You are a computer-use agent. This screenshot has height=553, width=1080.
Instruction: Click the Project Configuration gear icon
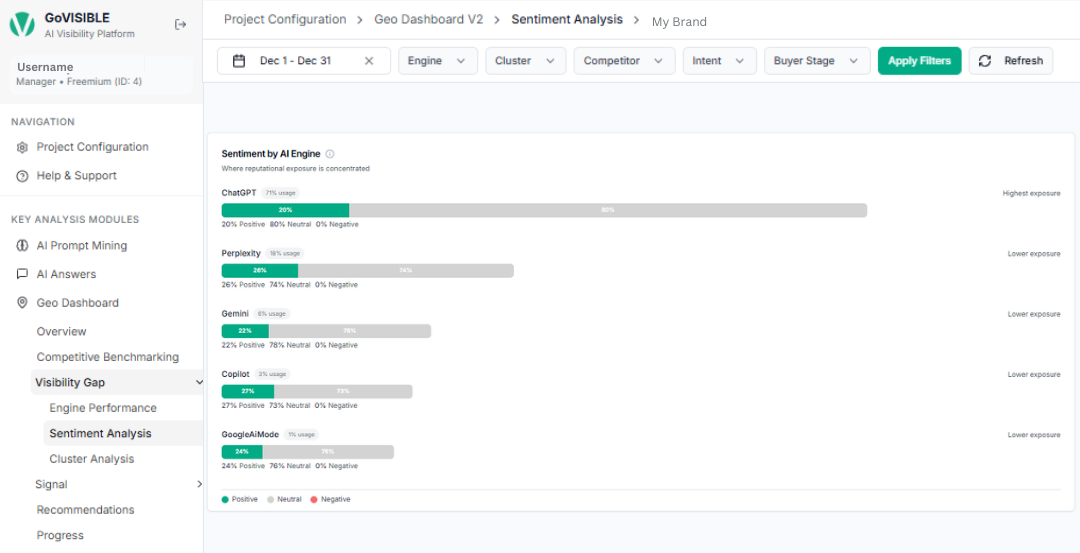pyautogui.click(x=22, y=147)
